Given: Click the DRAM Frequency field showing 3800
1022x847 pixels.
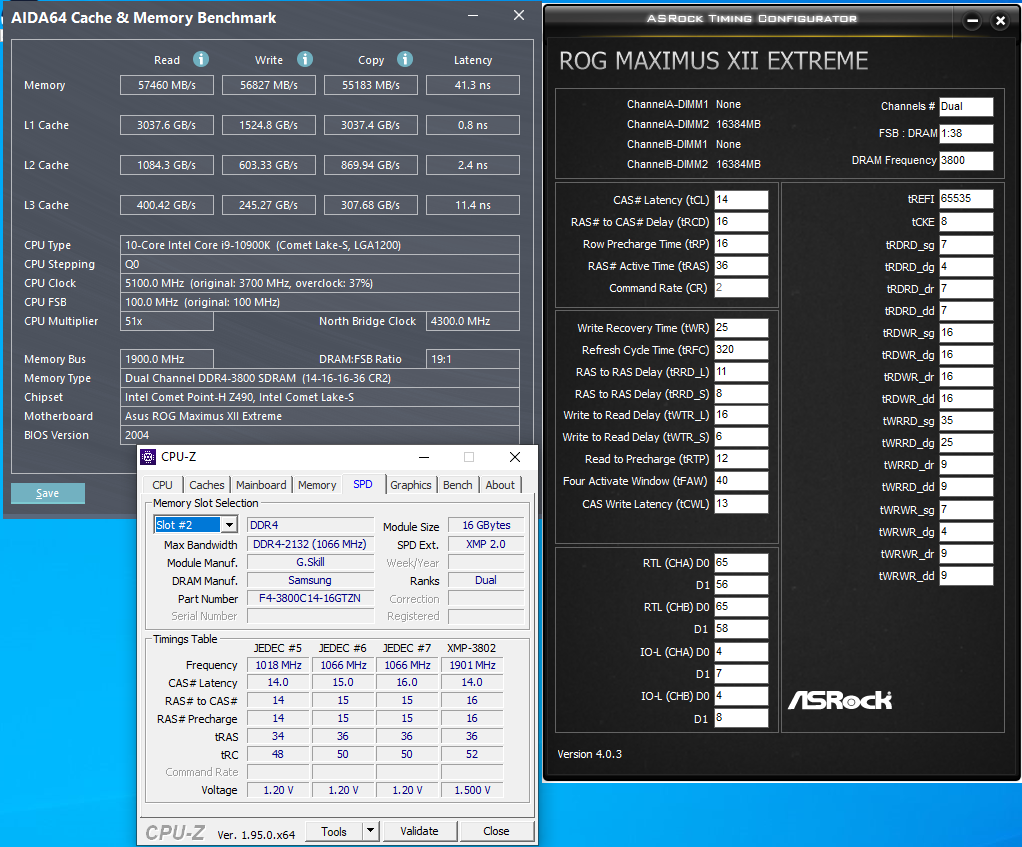Looking at the screenshot, I should click(966, 160).
